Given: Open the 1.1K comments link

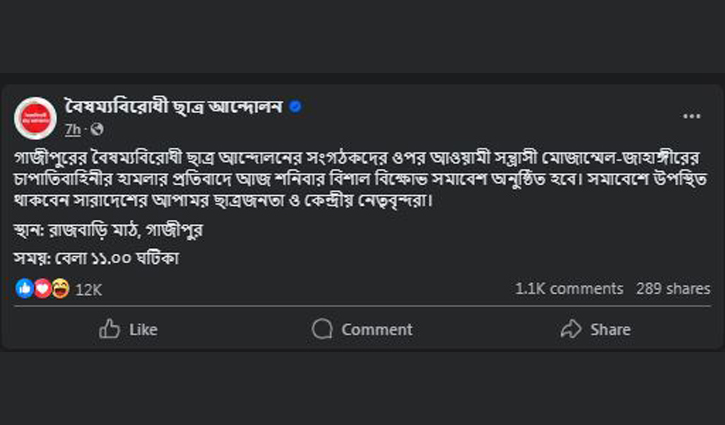Looking at the screenshot, I should coord(569,289).
